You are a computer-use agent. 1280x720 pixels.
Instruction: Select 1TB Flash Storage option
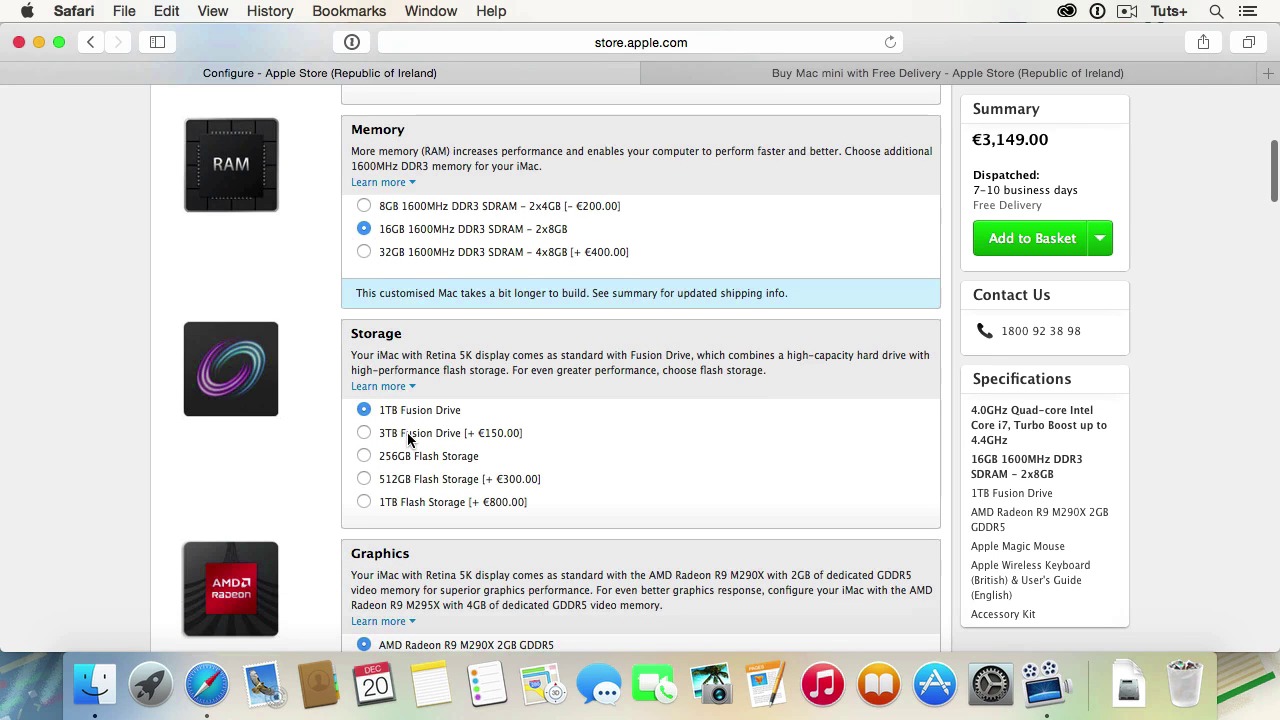tap(364, 501)
